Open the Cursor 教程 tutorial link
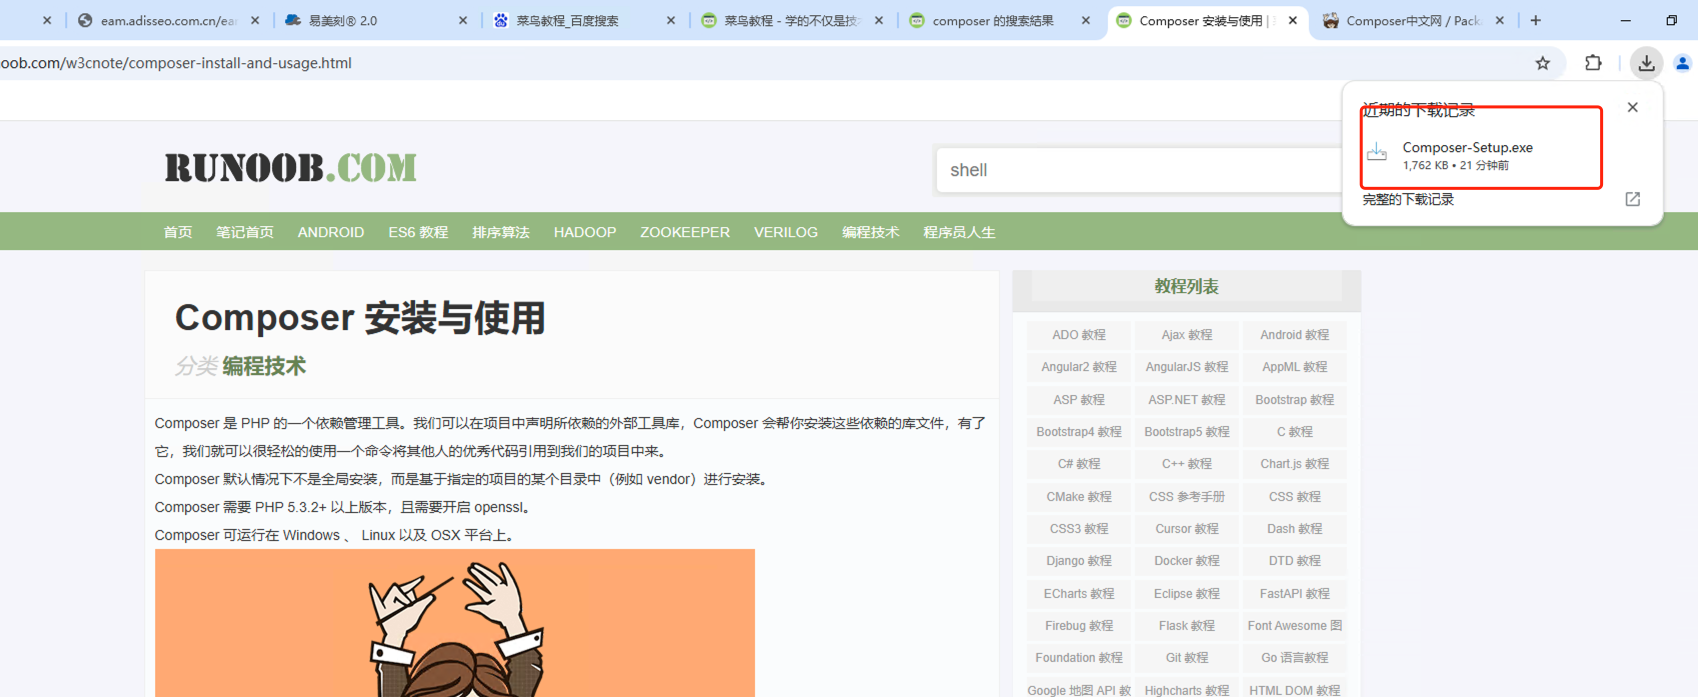 pyautogui.click(x=1187, y=529)
